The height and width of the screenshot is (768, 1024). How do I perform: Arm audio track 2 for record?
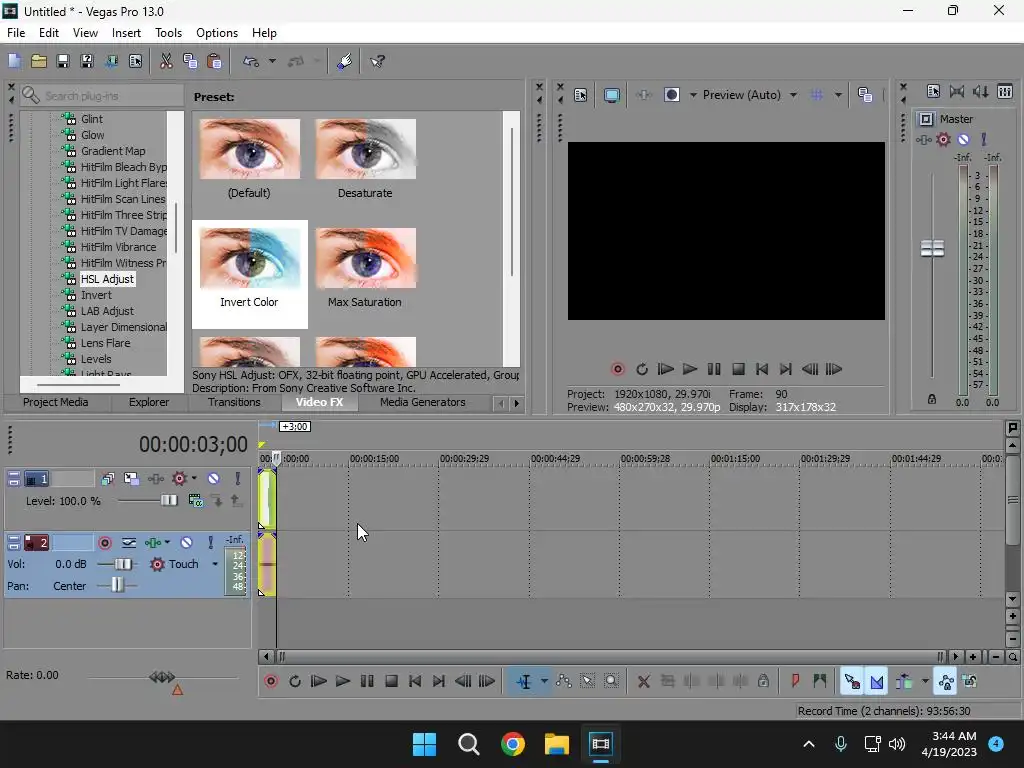point(104,543)
